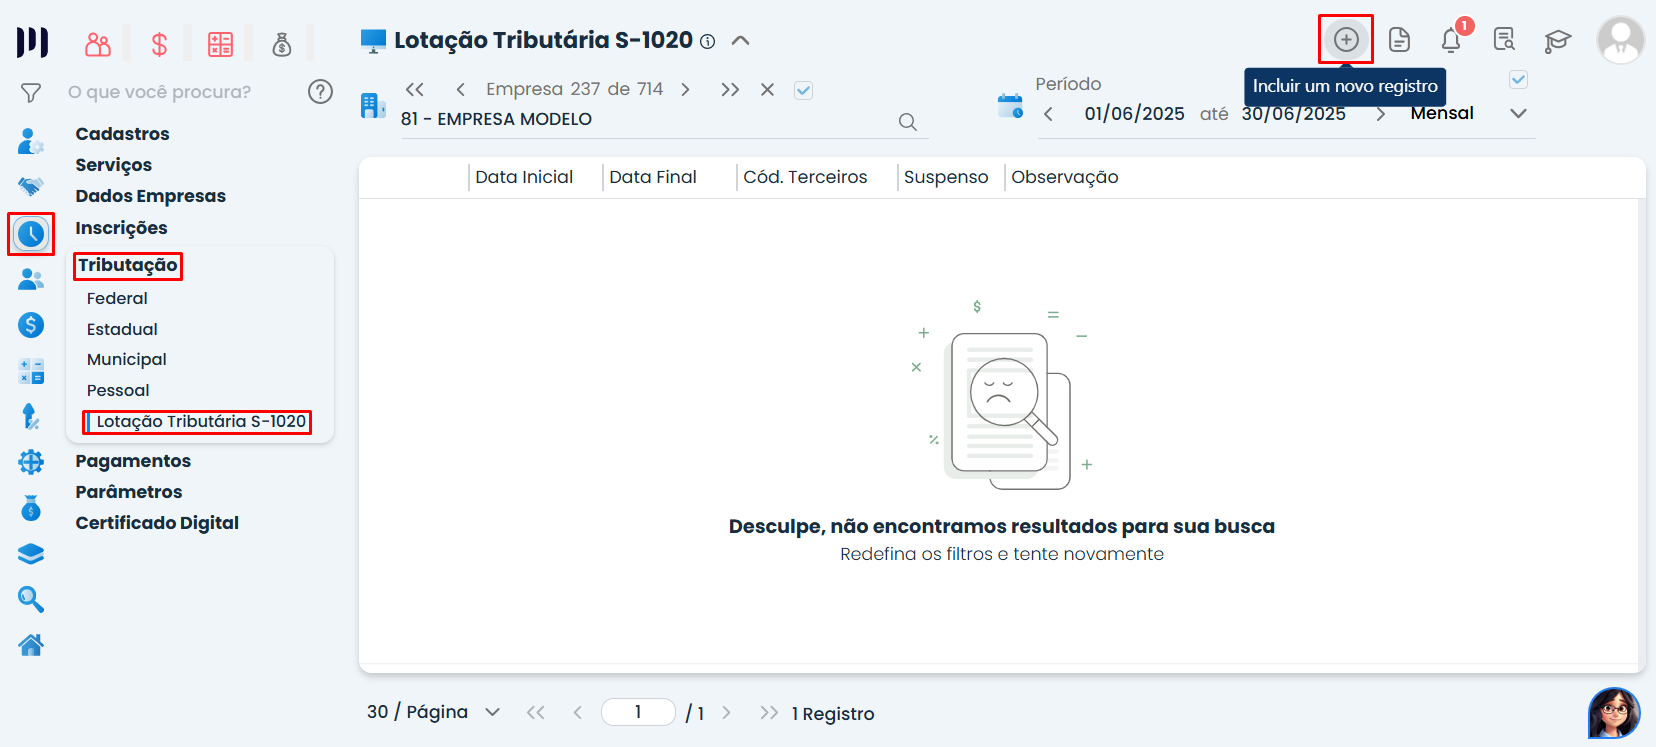The width and height of the screenshot is (1656, 747).
Task: Expand the Mensal period dropdown
Action: 1518,113
